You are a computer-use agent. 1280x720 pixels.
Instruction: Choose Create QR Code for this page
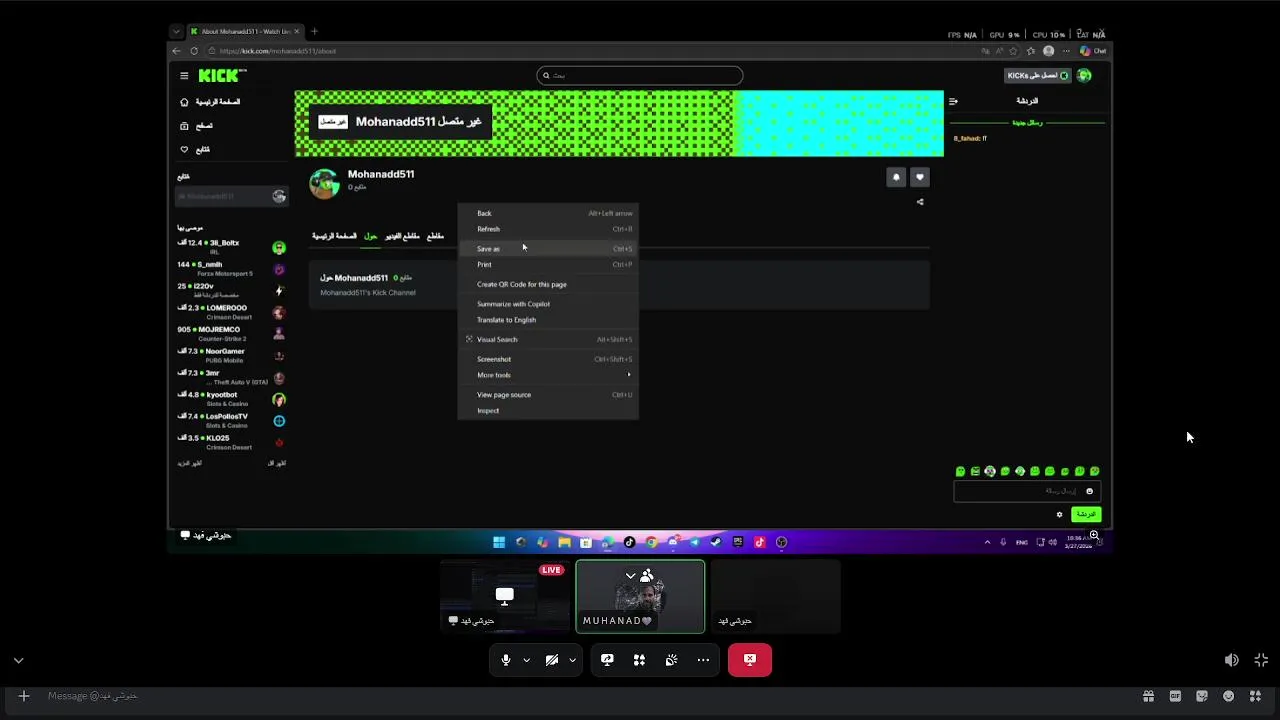tap(548, 284)
